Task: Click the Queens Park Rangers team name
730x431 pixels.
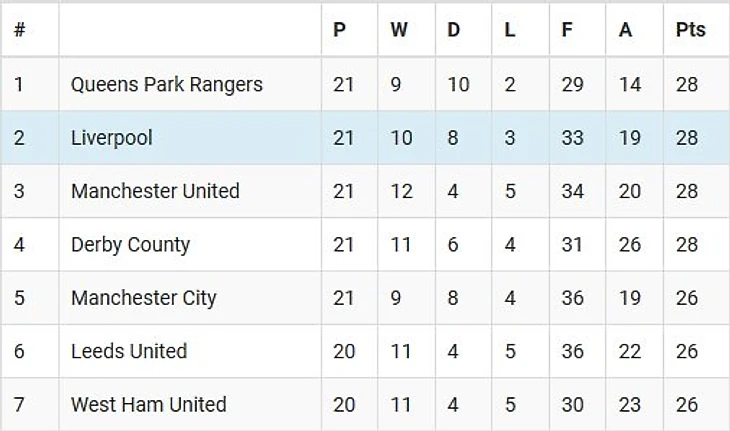Action: pyautogui.click(x=166, y=84)
